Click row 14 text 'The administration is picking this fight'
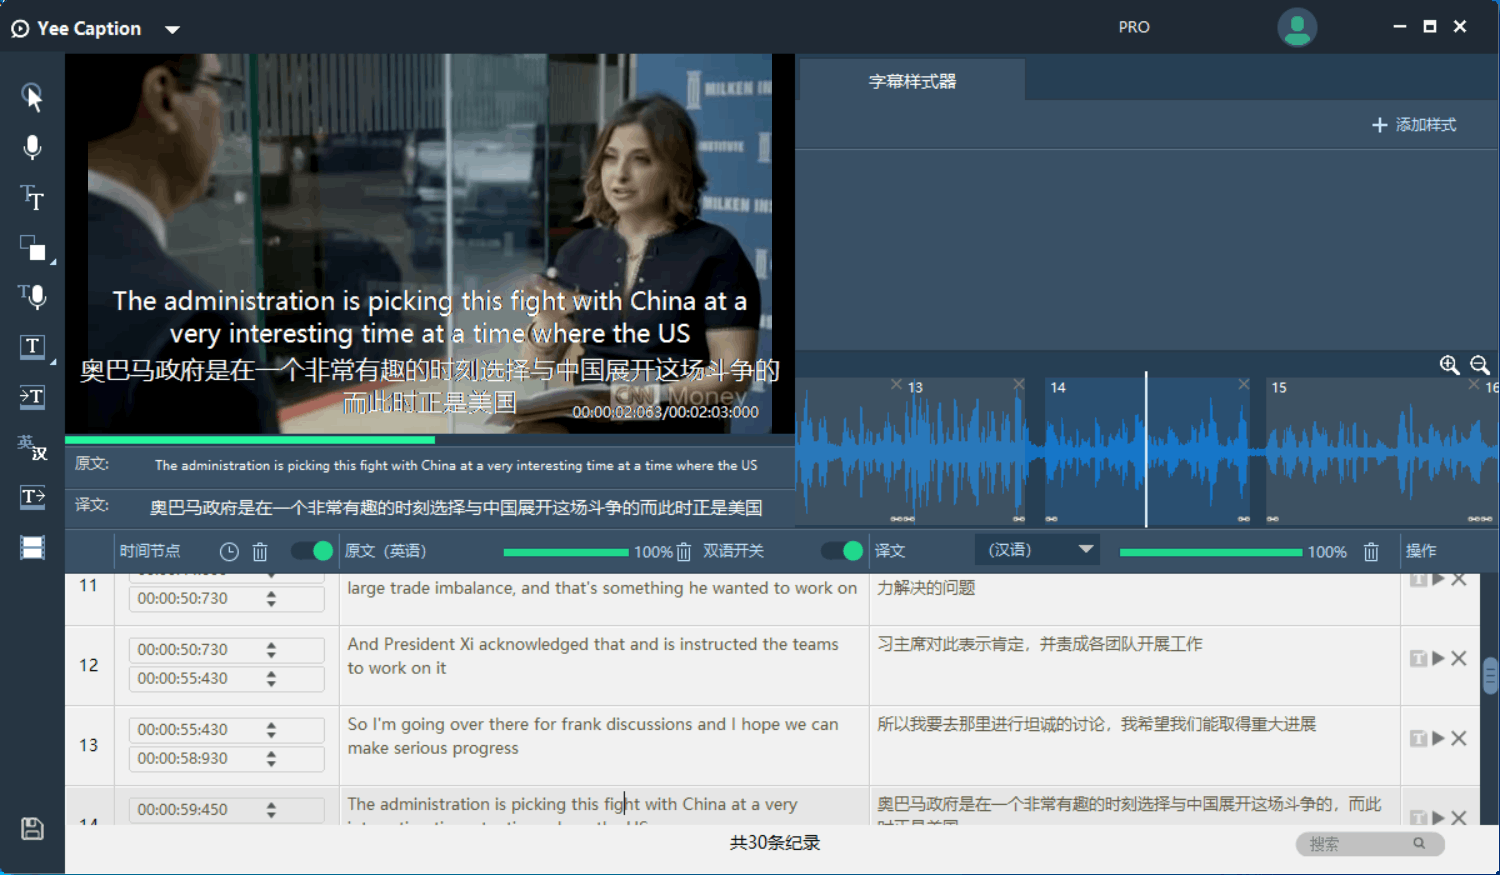This screenshot has width=1500, height=875. click(x=493, y=804)
